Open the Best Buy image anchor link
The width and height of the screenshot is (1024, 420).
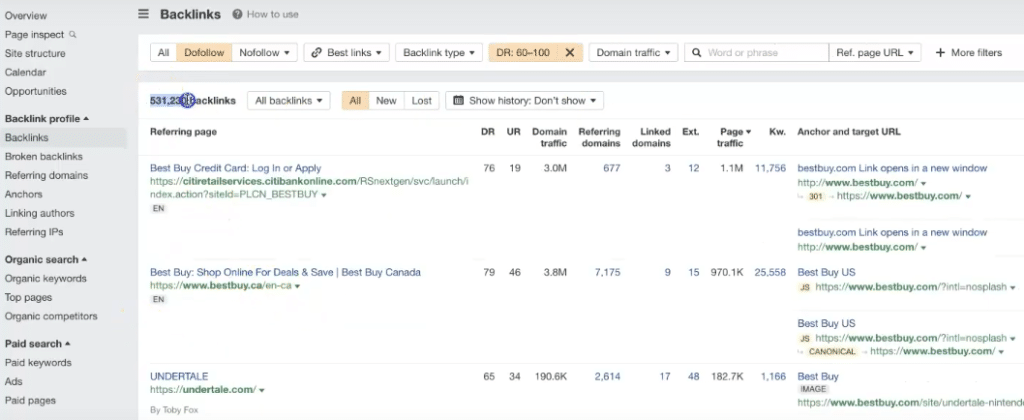coord(818,377)
